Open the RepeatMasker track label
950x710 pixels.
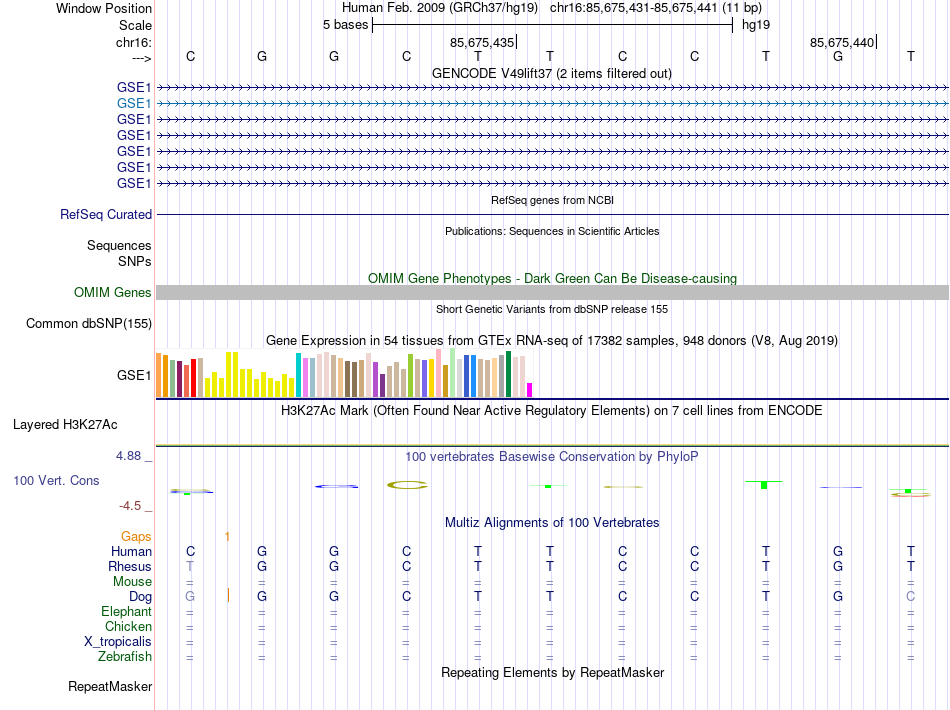pos(110,686)
